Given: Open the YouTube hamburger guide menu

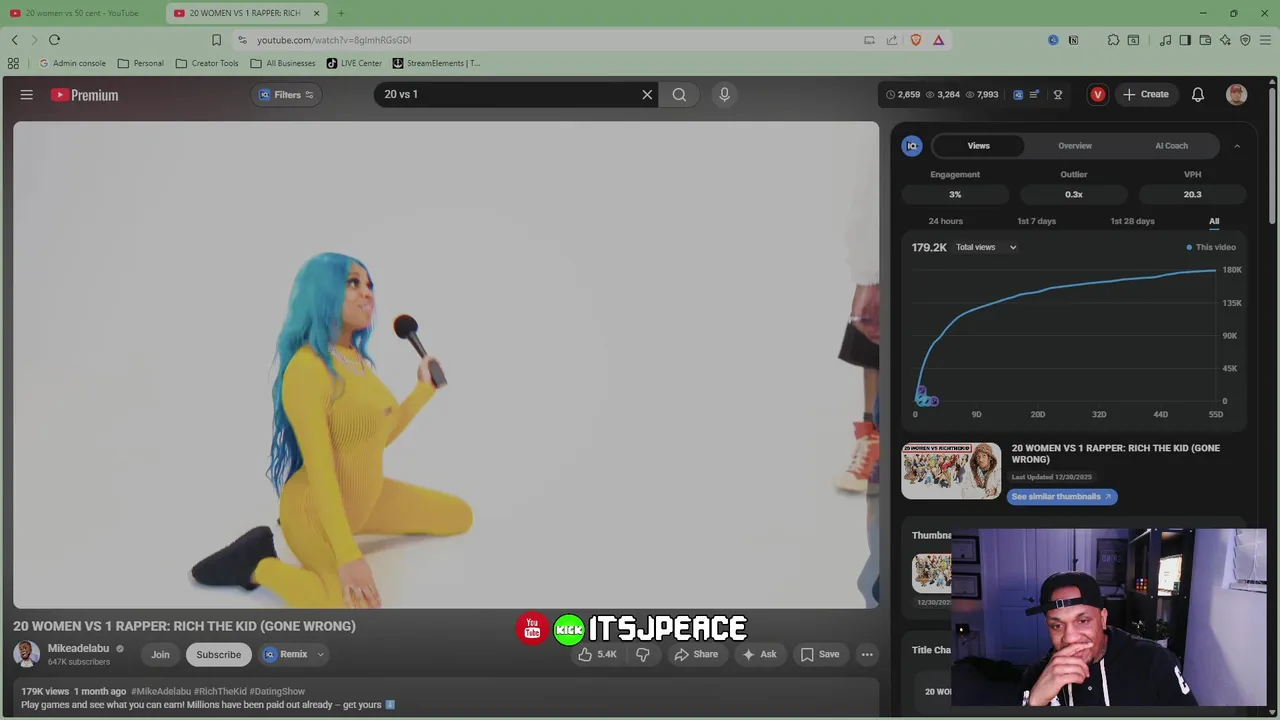Looking at the screenshot, I should coord(27,95).
